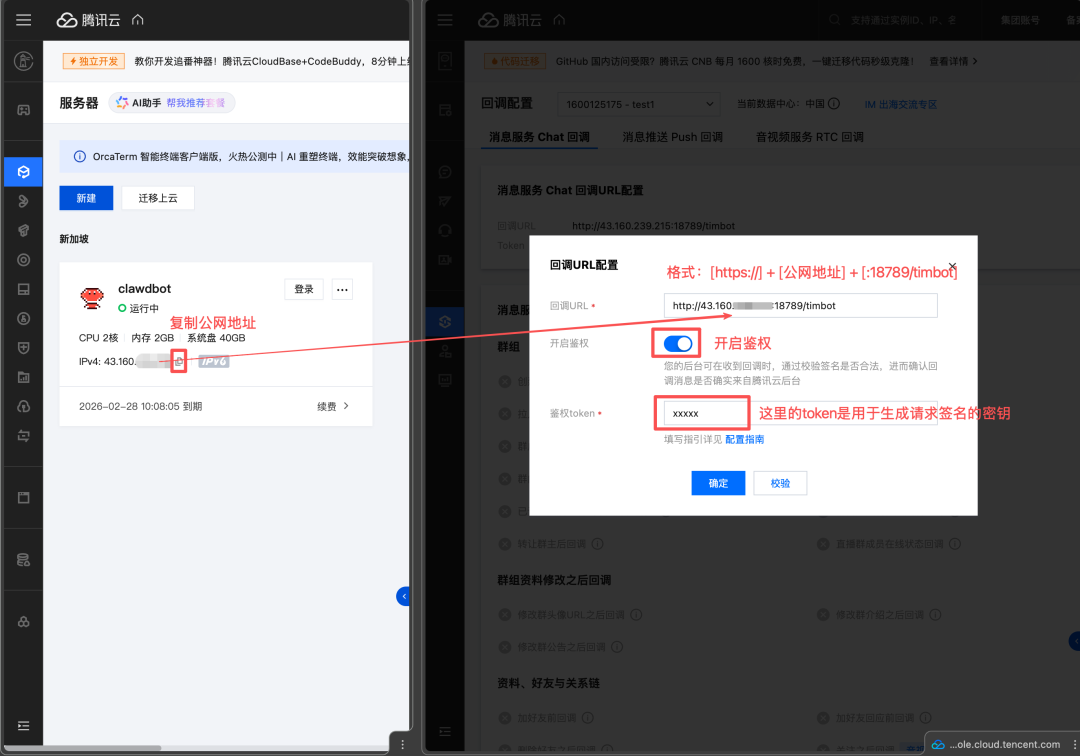The width and height of the screenshot is (1080, 756).
Task: Click the 鉴权token input field
Action: coord(702,412)
